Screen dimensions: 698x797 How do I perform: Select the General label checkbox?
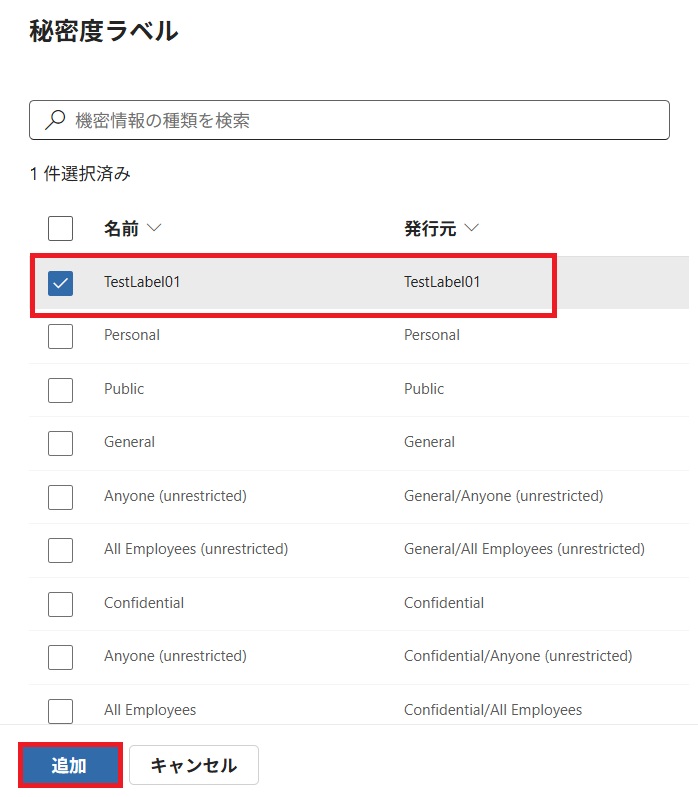(61, 443)
